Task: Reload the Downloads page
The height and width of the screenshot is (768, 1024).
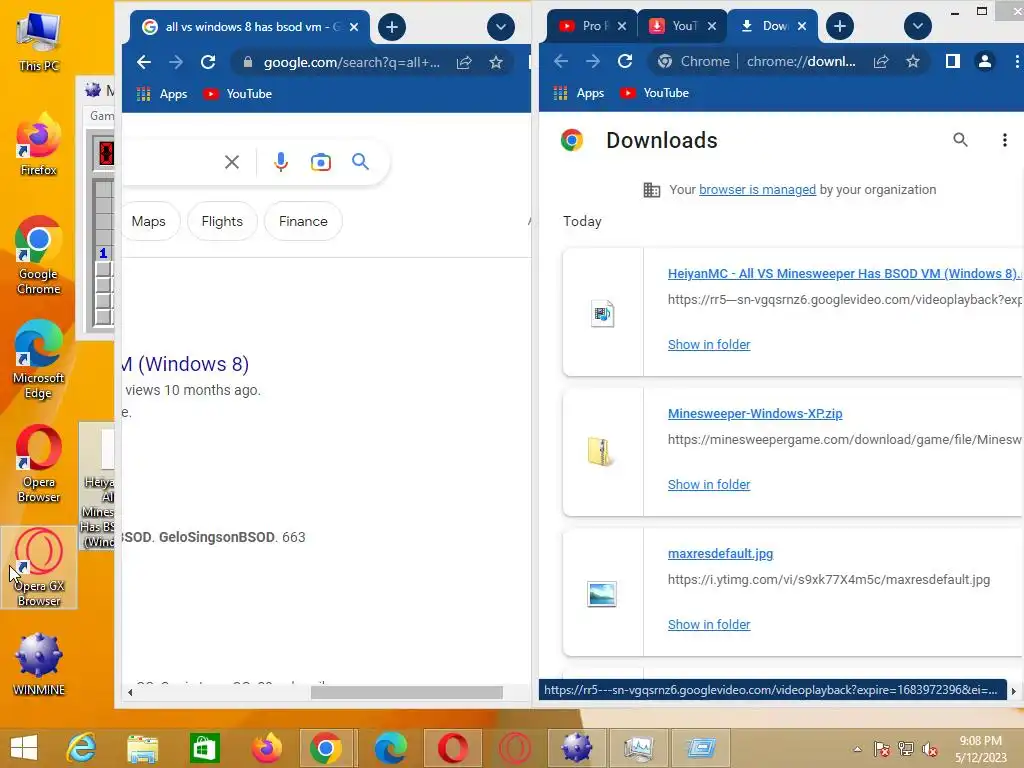Action: click(x=625, y=61)
